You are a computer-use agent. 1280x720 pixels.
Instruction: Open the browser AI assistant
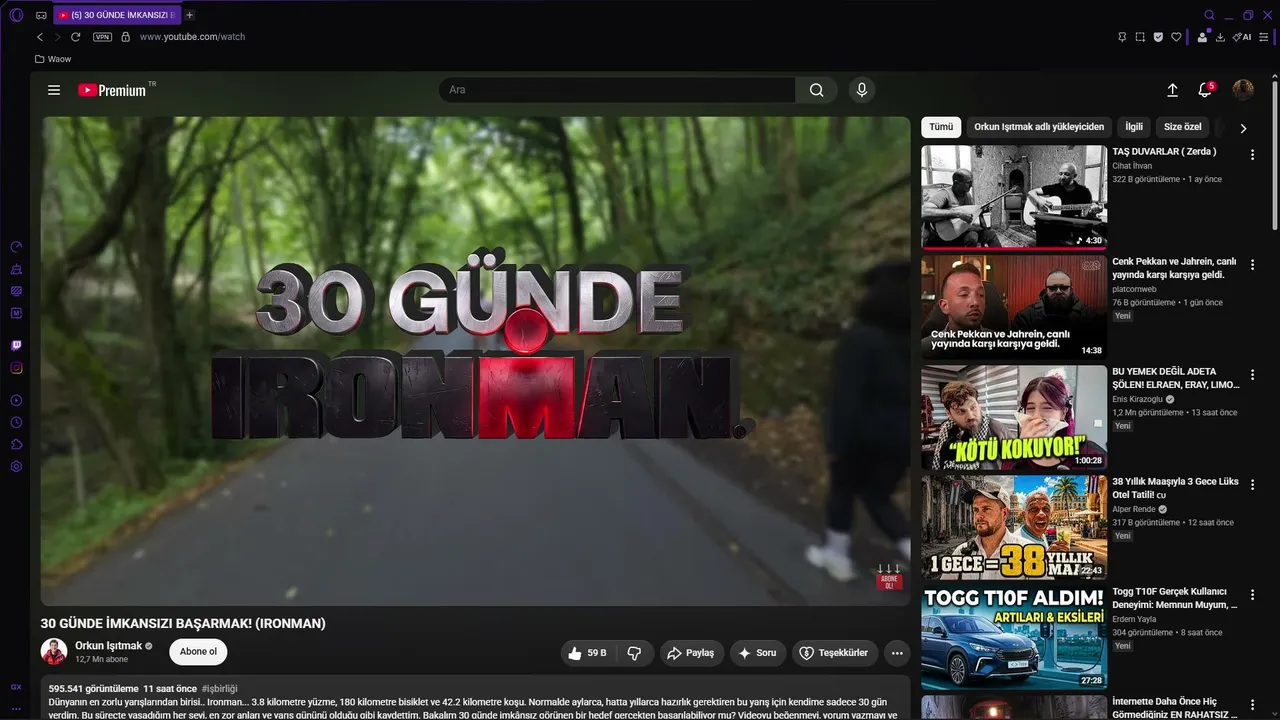point(1242,37)
